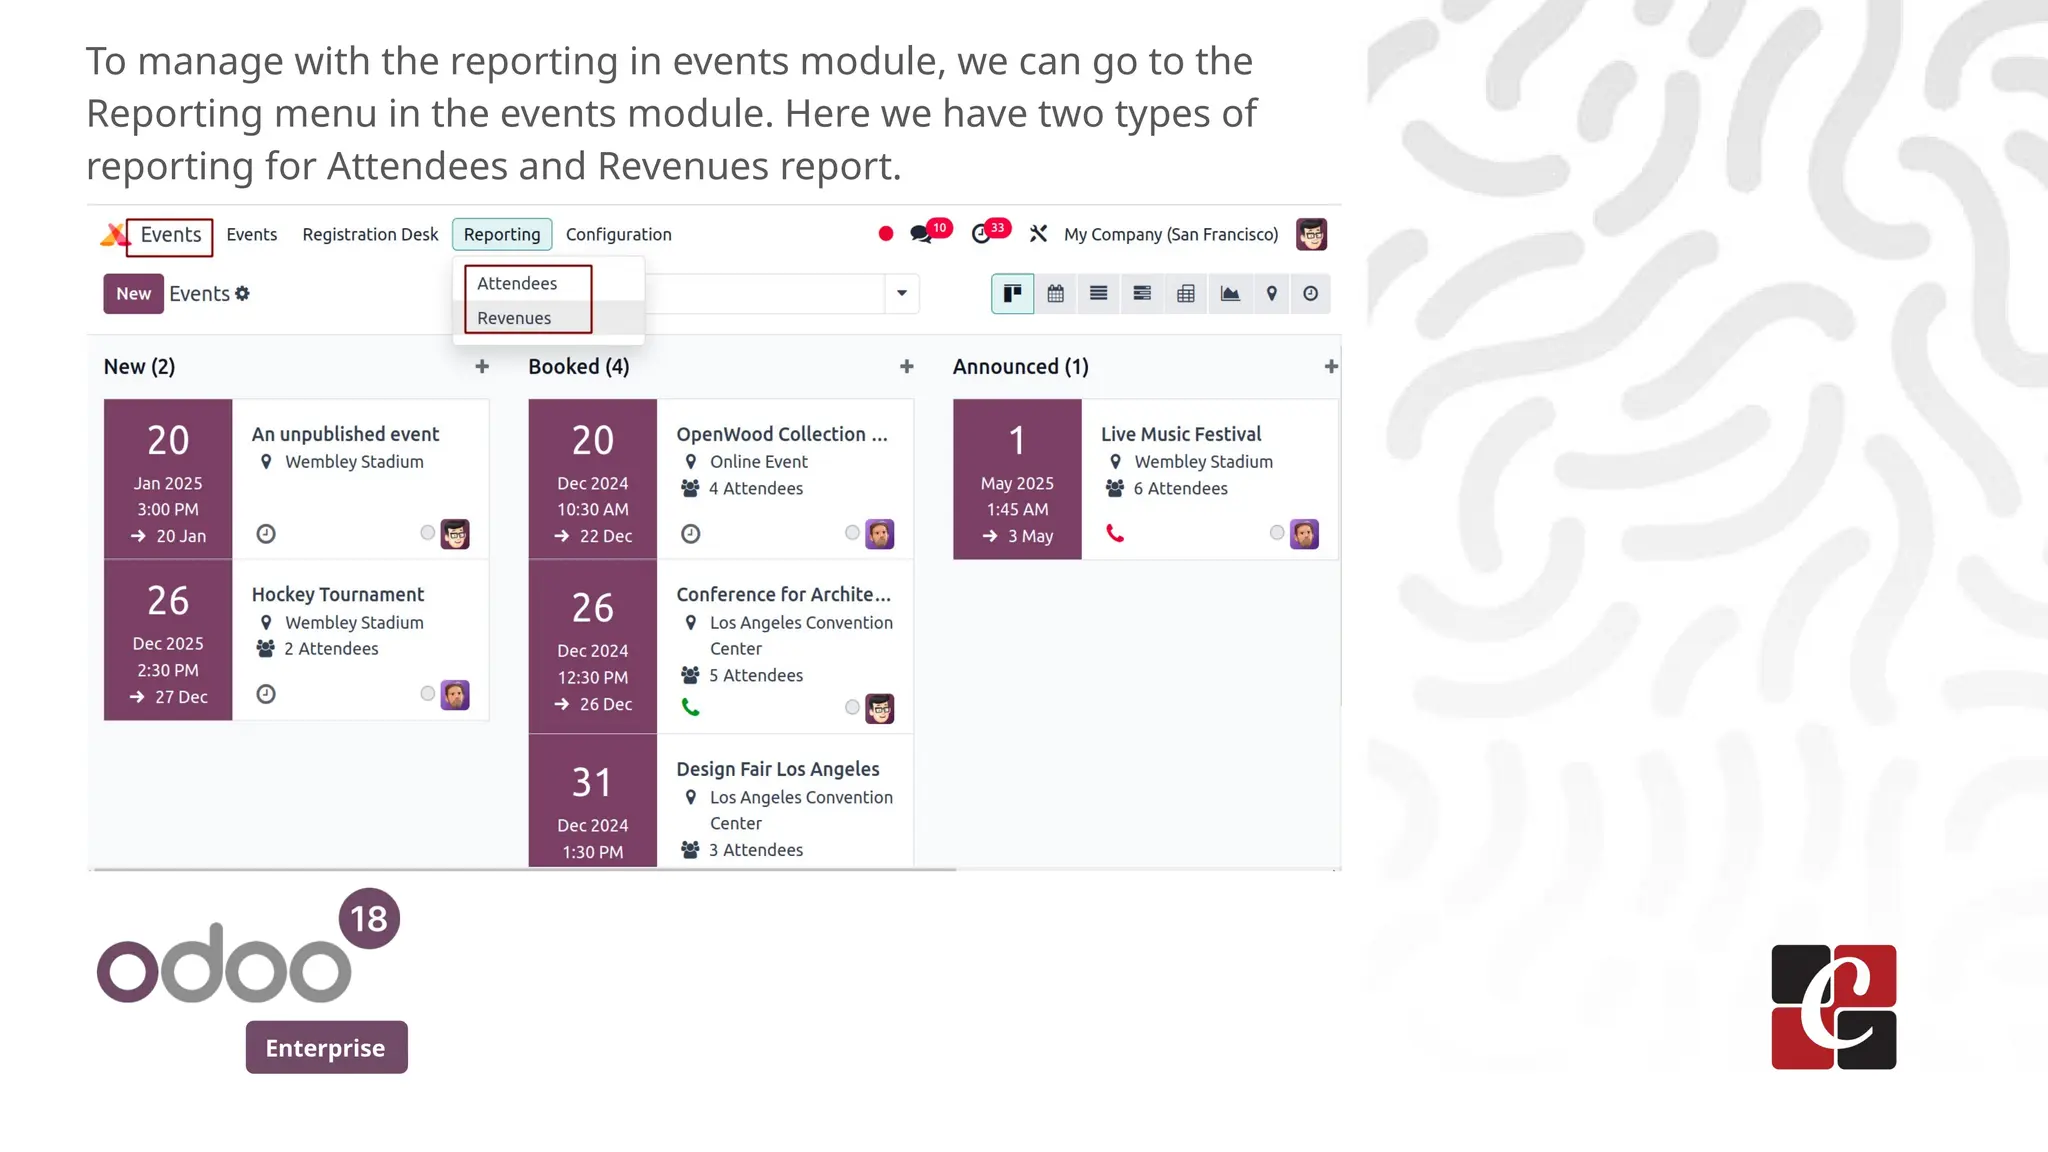Open the messages icon with badge 10
This screenshot has height=1152, width=2048.
tap(921, 234)
